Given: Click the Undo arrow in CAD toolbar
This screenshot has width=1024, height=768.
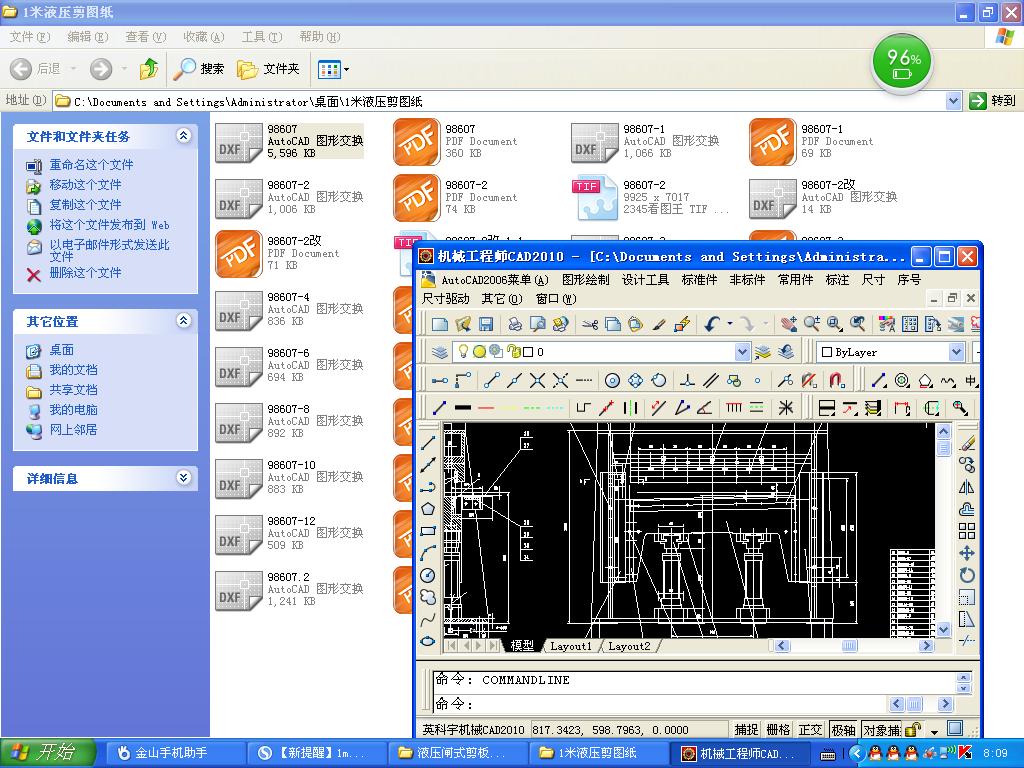Looking at the screenshot, I should click(712, 324).
